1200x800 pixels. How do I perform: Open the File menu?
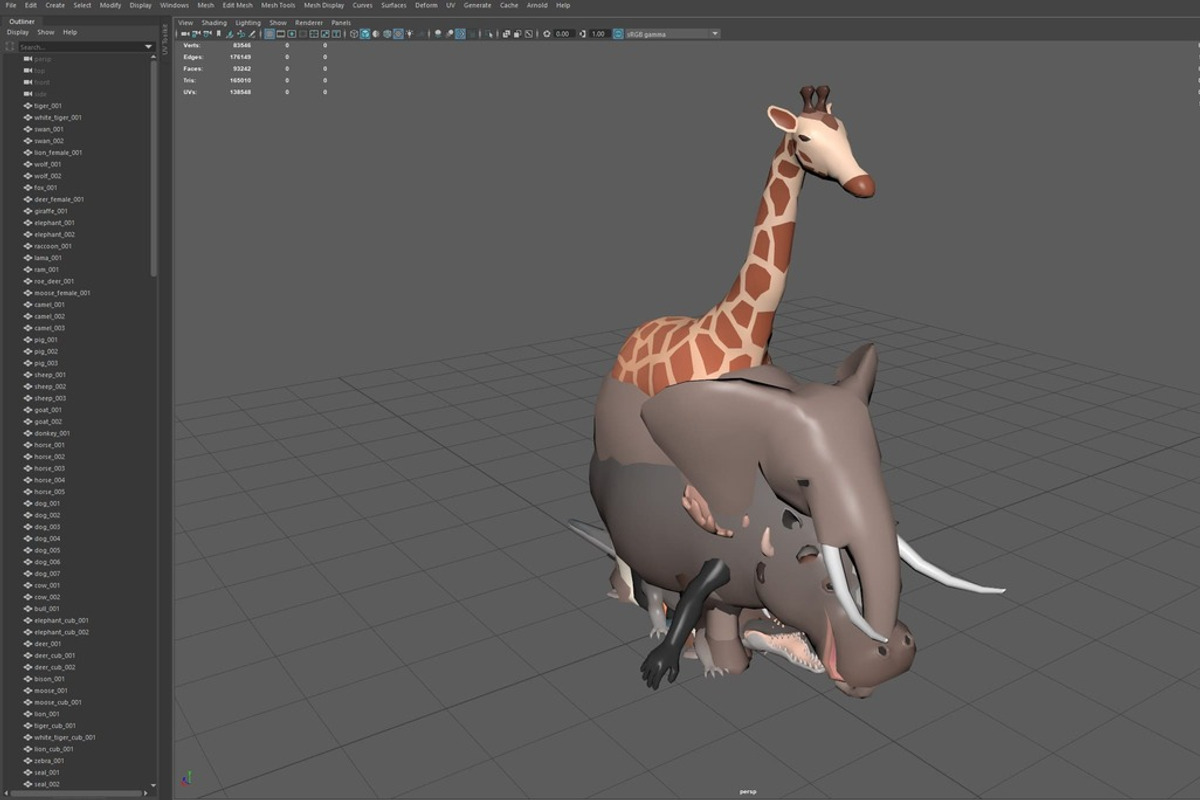coord(10,5)
